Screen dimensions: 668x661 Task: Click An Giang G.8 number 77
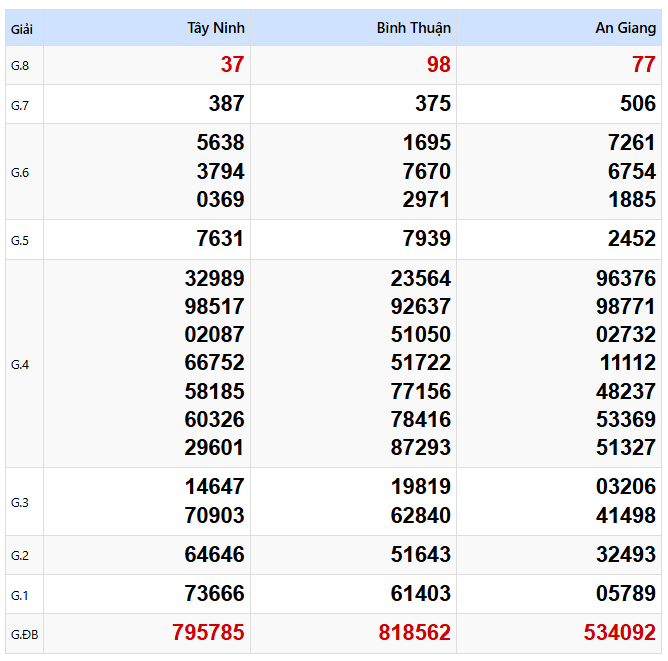pos(644,65)
